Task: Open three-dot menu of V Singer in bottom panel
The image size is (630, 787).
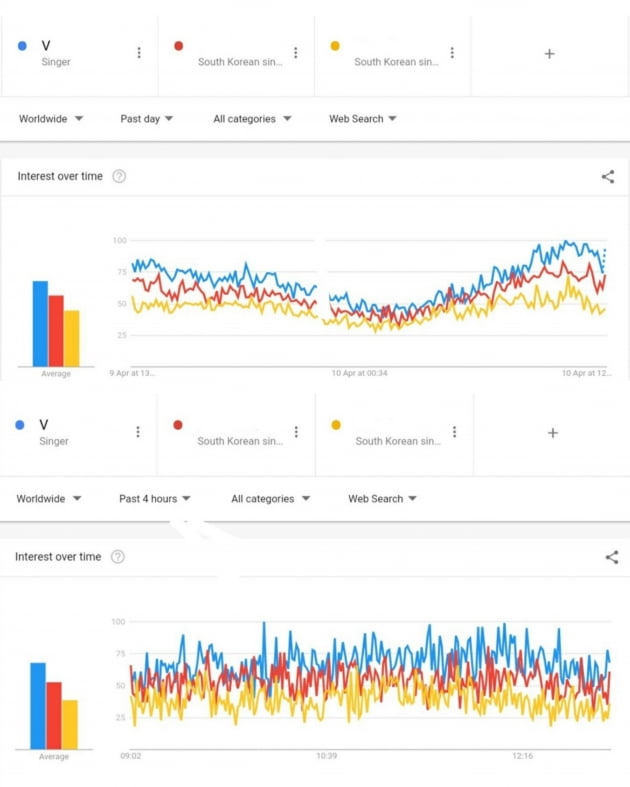Action: tap(138, 432)
